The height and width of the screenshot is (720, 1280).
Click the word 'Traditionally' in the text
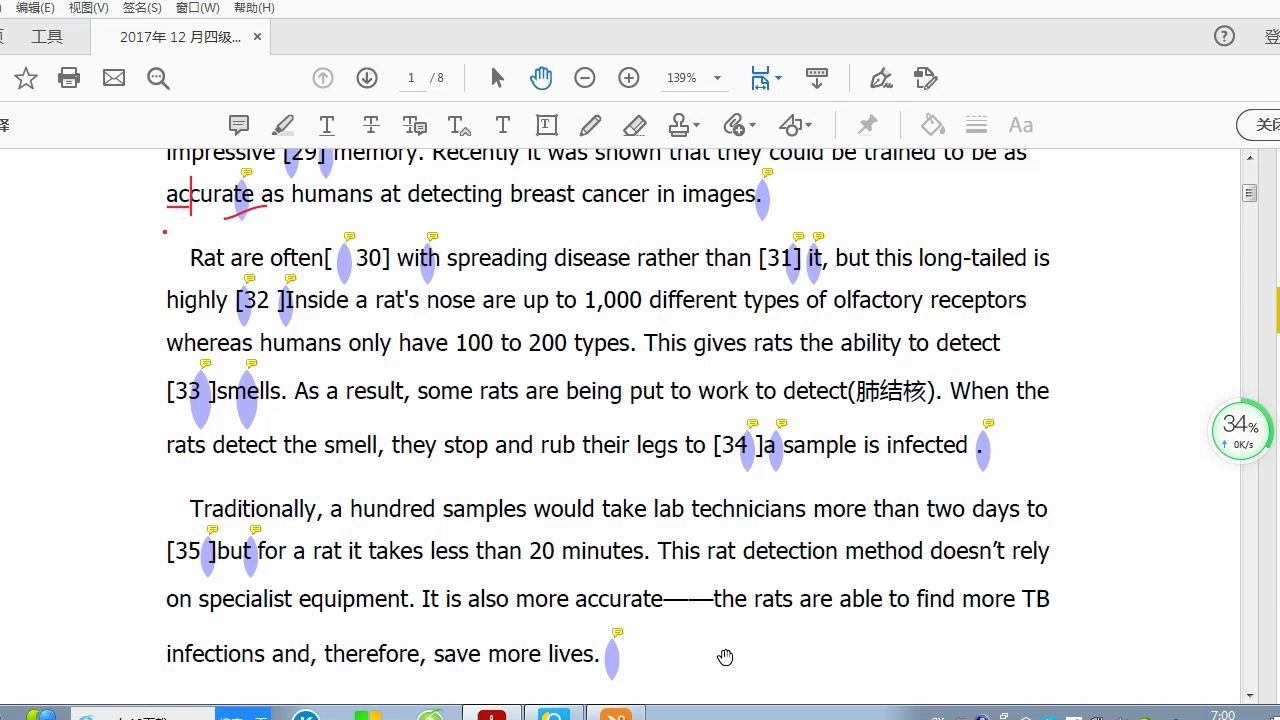tap(255, 509)
